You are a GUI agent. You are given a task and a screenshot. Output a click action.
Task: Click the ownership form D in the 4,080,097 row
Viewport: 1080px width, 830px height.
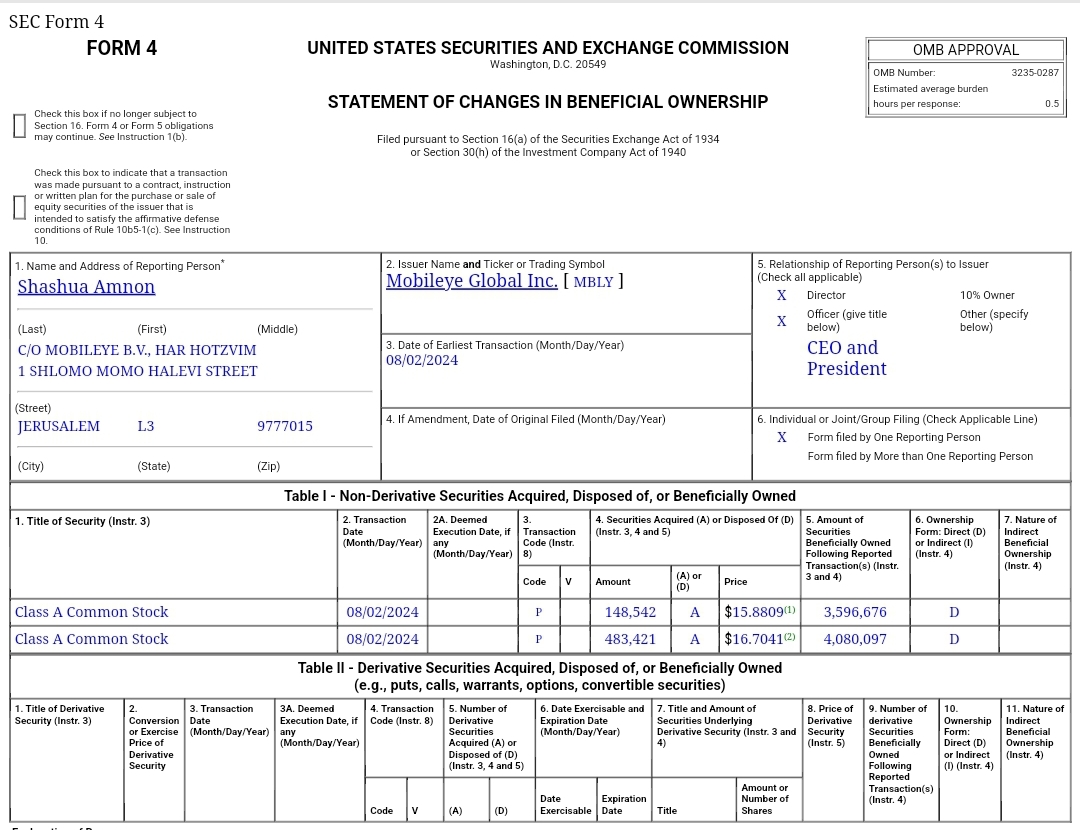tap(954, 639)
